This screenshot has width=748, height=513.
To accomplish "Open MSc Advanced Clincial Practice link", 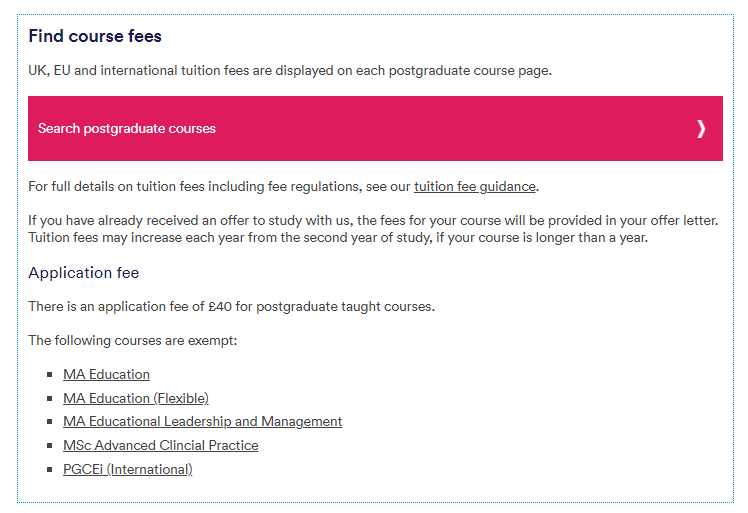I will coord(161,446).
